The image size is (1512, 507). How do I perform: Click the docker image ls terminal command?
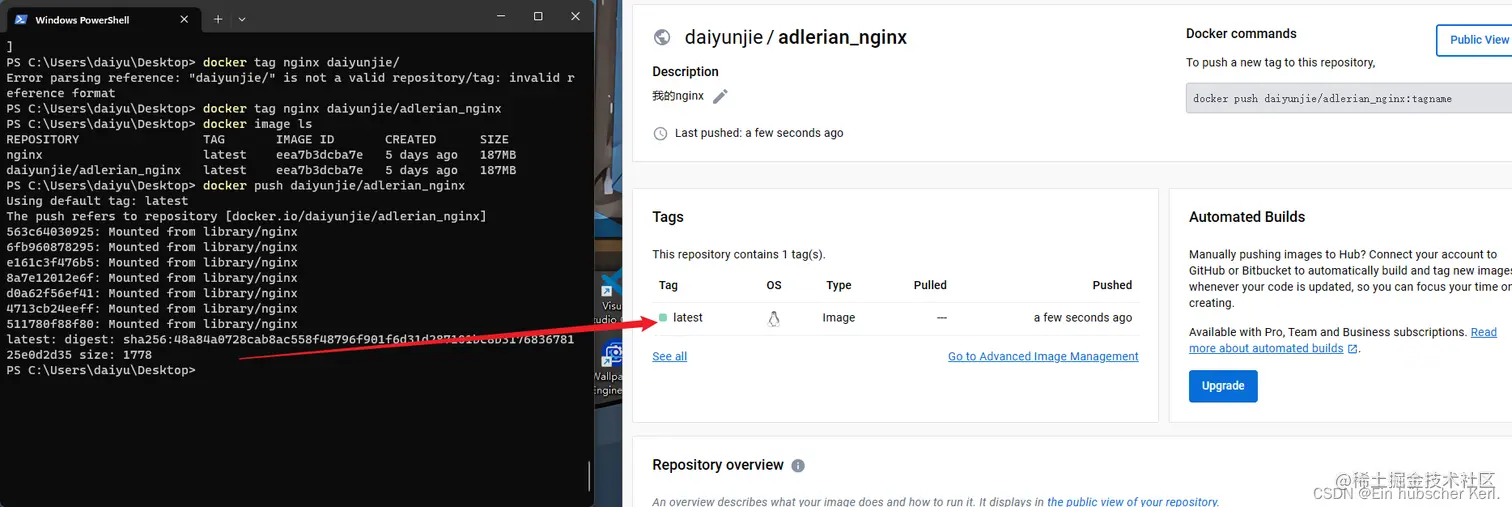click(257, 124)
